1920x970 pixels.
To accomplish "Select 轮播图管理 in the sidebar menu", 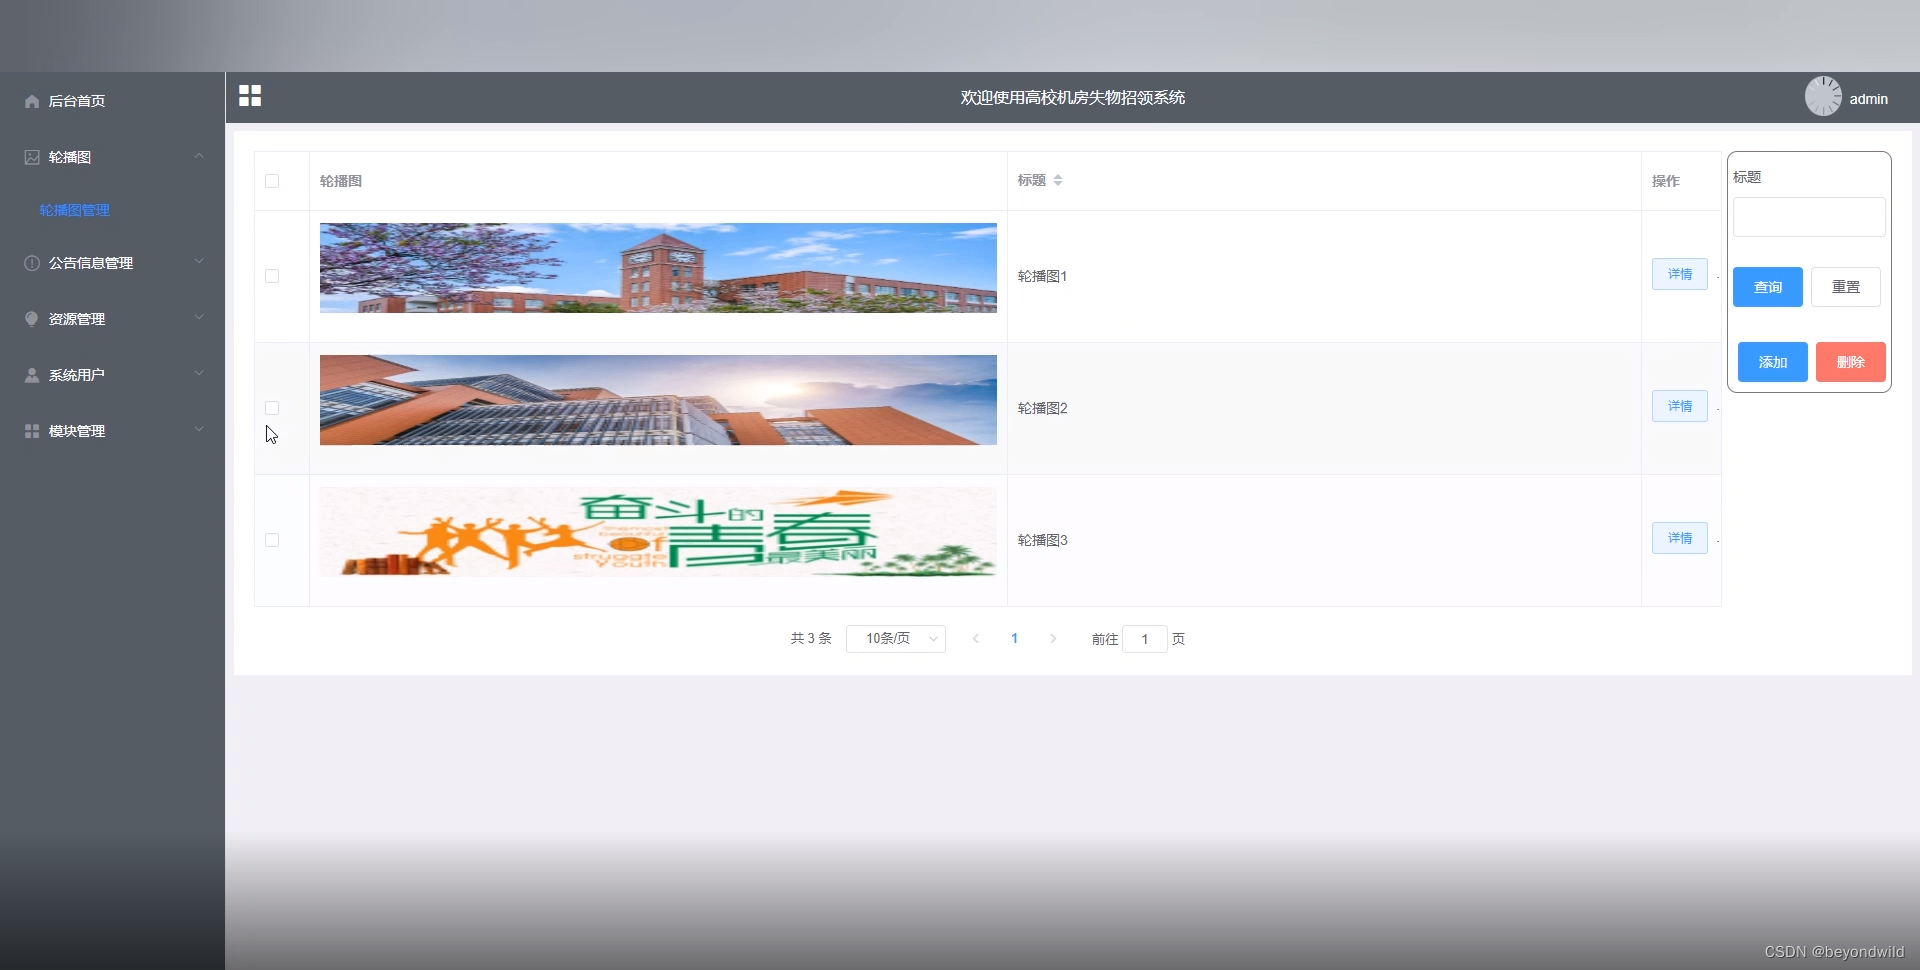I will tap(74, 210).
